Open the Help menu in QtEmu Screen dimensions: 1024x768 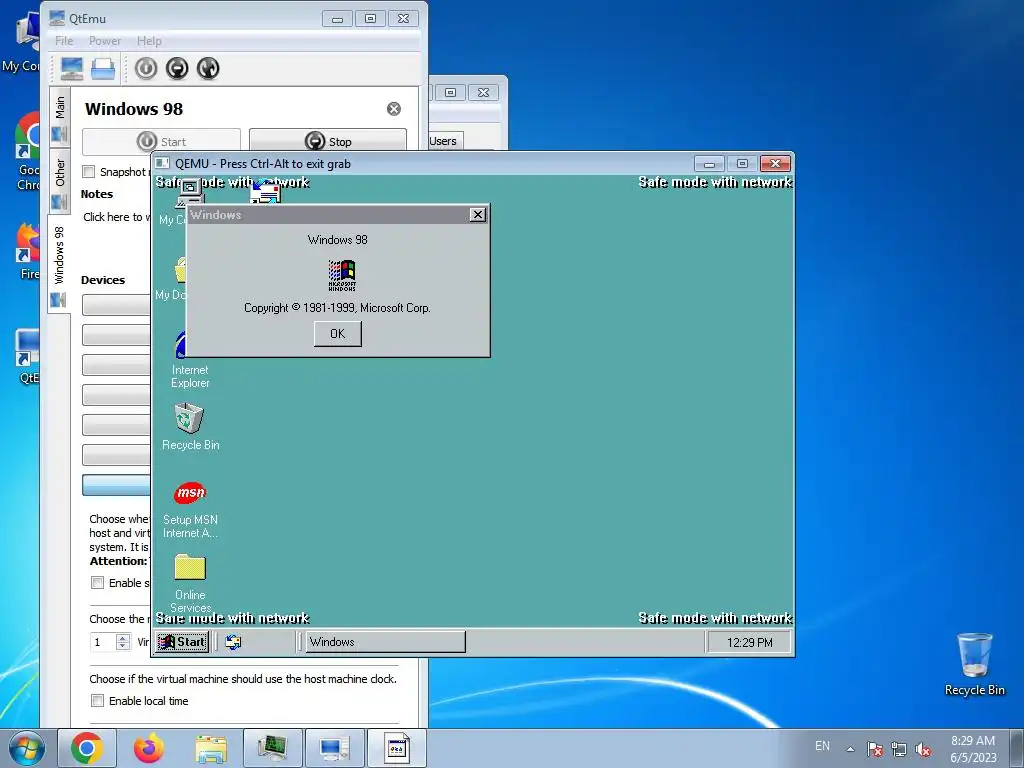[149, 40]
